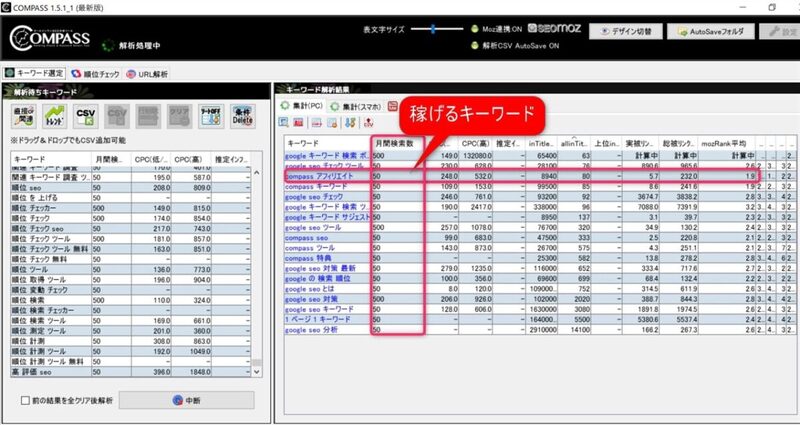The width and height of the screenshot is (800, 425).
Task: Click the トレンド trend keyword icon
Action: pyautogui.click(x=55, y=117)
